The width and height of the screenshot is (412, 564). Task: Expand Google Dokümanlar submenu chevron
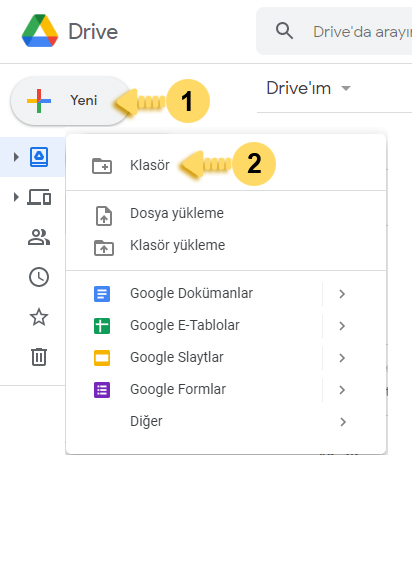coord(342,294)
